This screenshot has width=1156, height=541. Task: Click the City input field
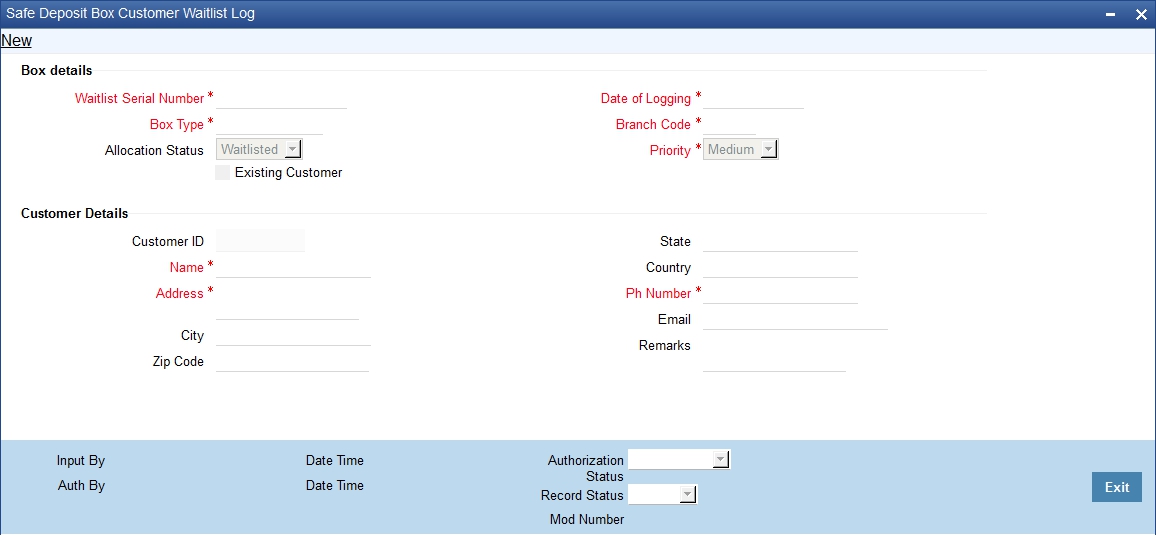click(x=293, y=335)
